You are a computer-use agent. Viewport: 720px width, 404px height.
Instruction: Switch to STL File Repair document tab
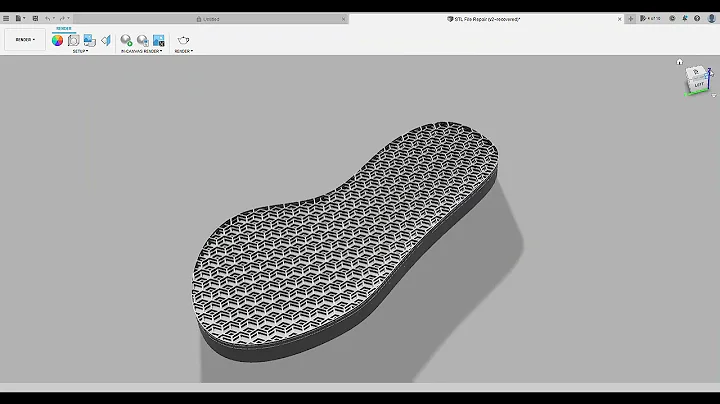pyautogui.click(x=484, y=19)
